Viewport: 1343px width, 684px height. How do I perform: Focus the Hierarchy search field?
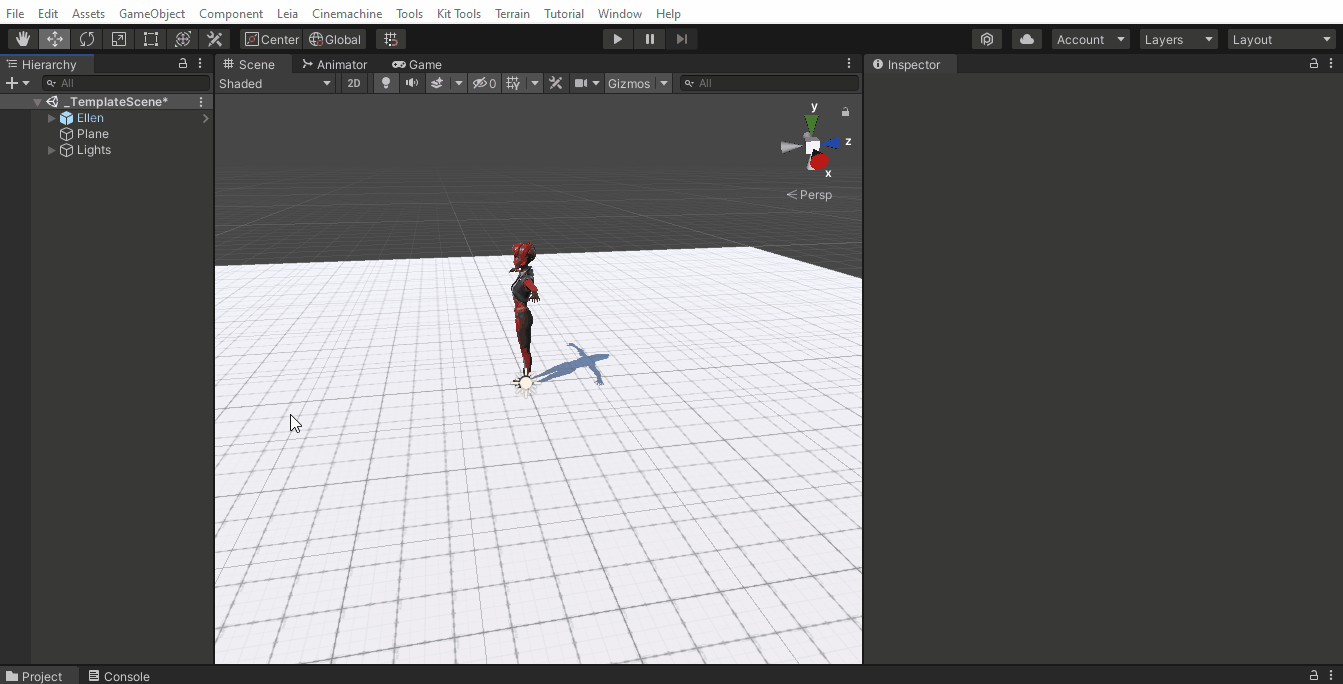pos(126,83)
